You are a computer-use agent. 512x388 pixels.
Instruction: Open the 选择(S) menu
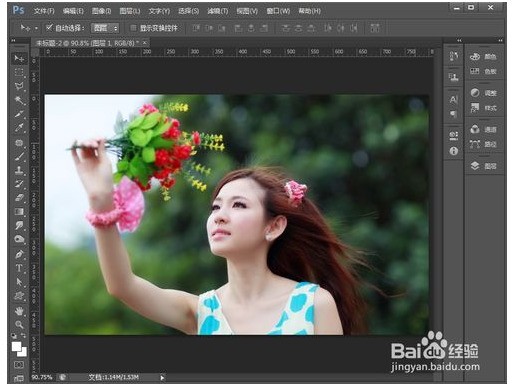(188, 11)
